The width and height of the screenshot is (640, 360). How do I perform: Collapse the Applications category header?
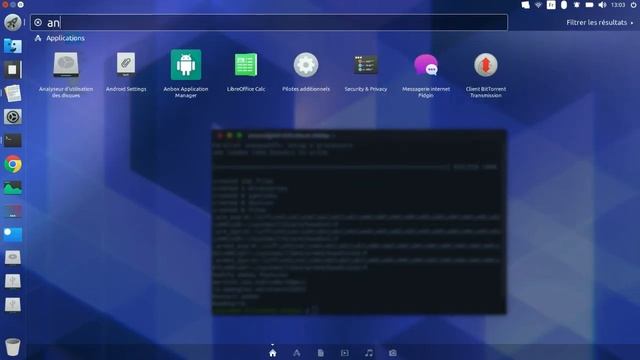point(60,38)
